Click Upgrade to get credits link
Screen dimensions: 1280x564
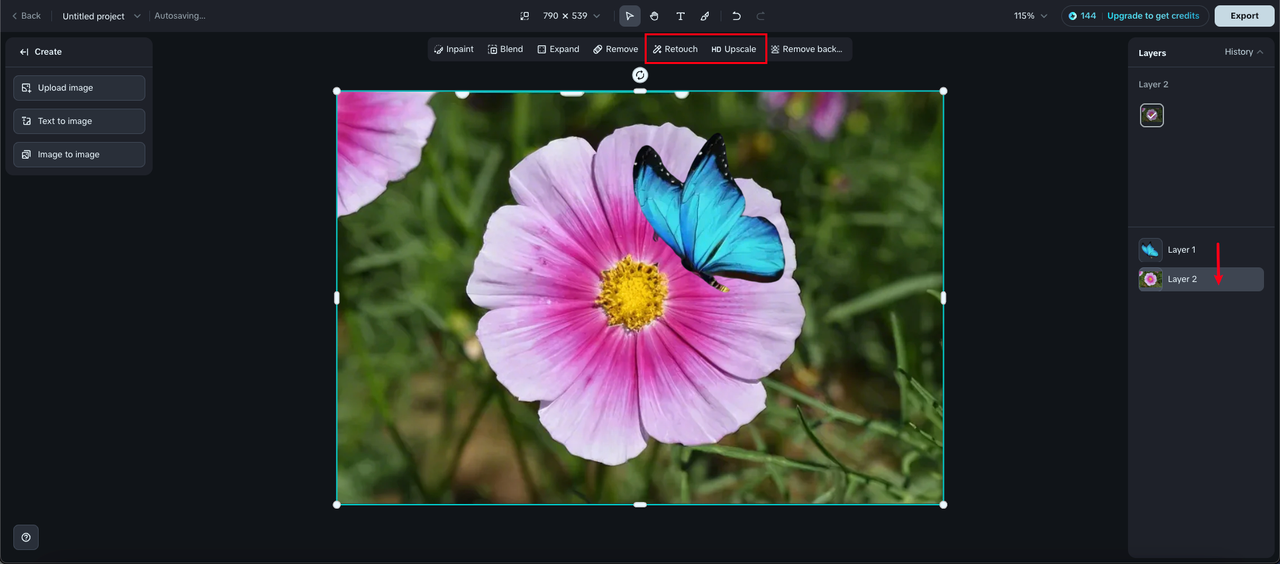click(1153, 16)
